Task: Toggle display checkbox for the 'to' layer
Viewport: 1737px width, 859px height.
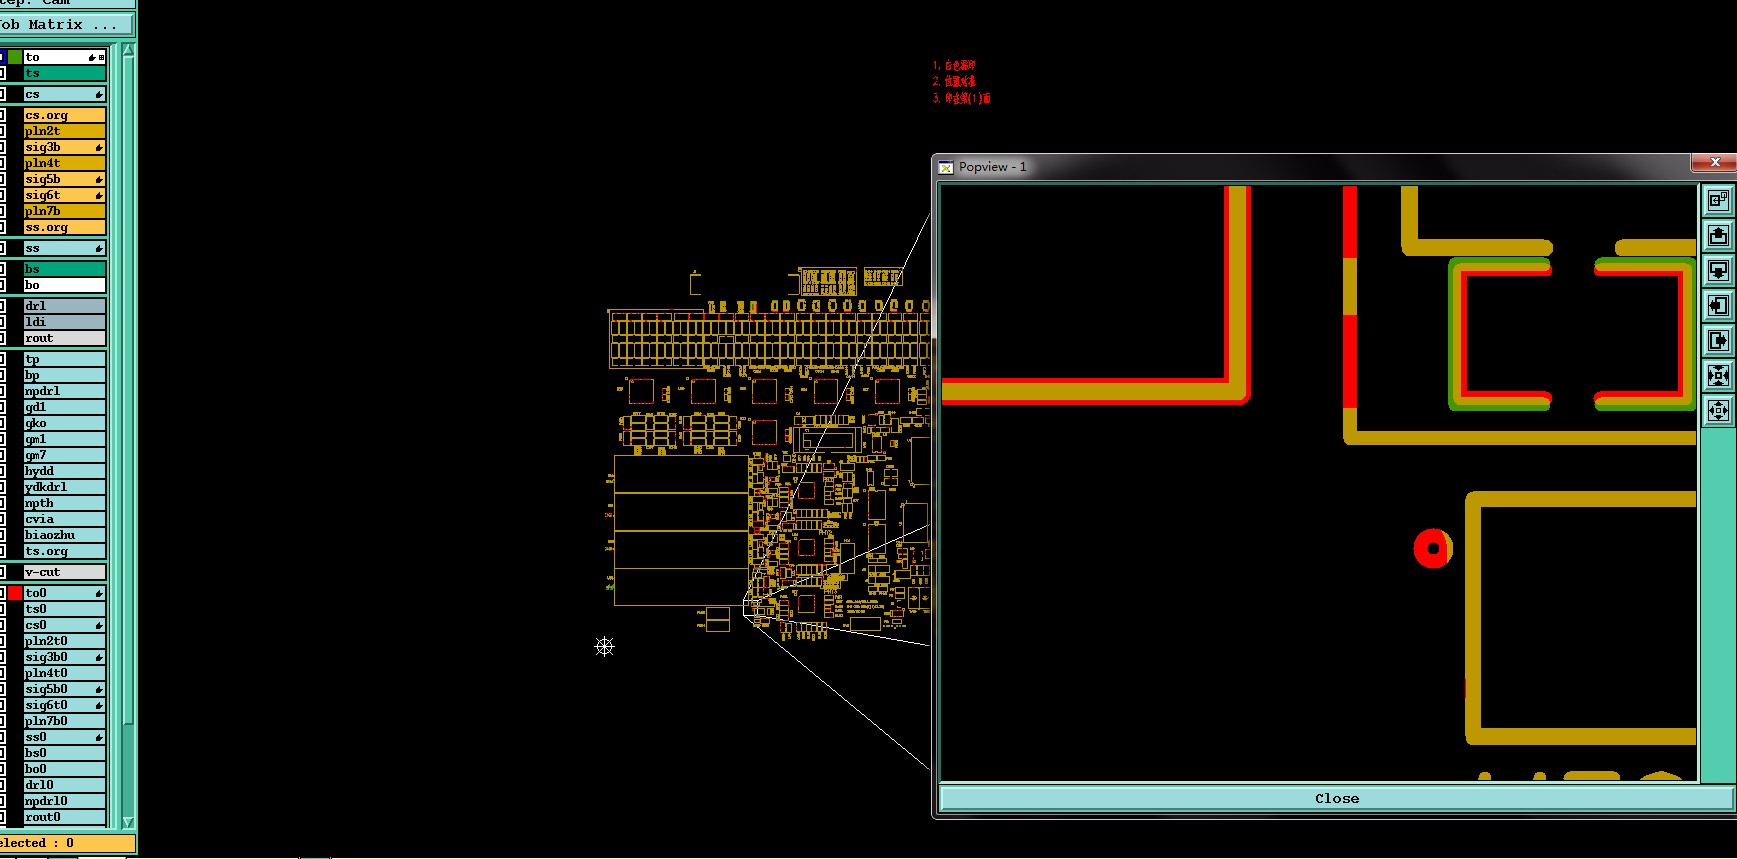Action: click(x=2, y=58)
